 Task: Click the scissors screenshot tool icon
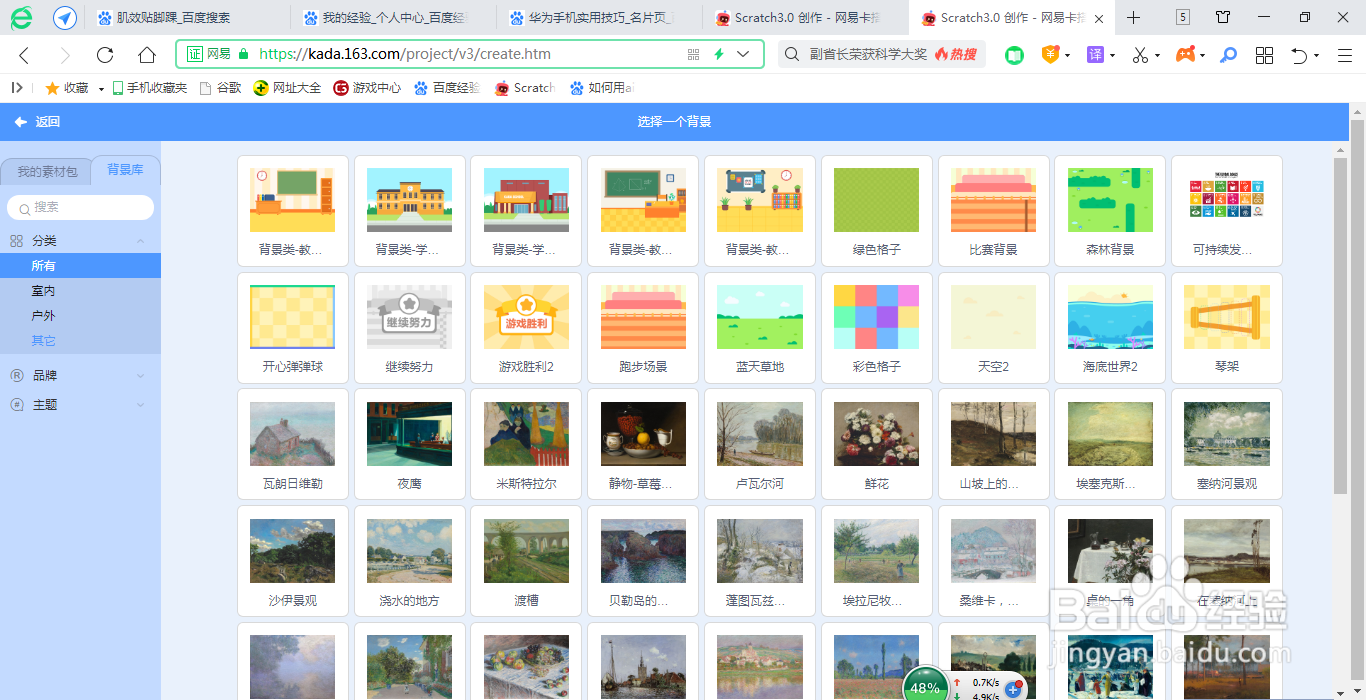1140,55
